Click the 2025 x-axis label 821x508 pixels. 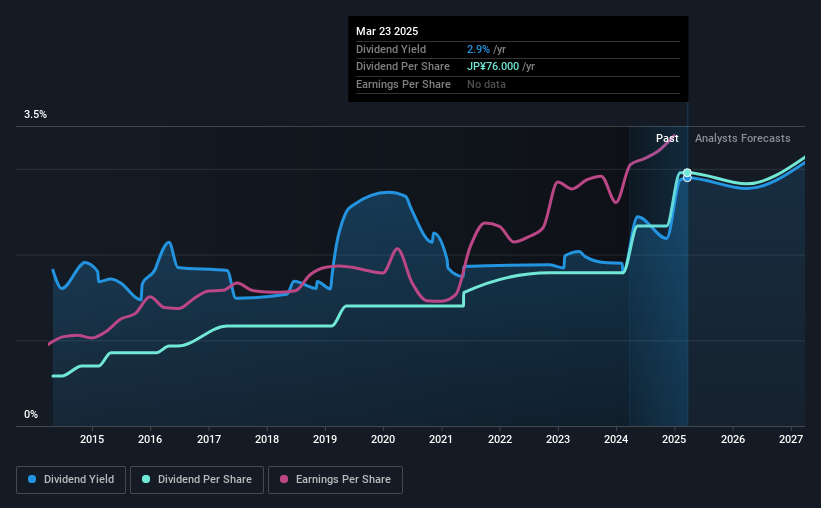tap(674, 439)
